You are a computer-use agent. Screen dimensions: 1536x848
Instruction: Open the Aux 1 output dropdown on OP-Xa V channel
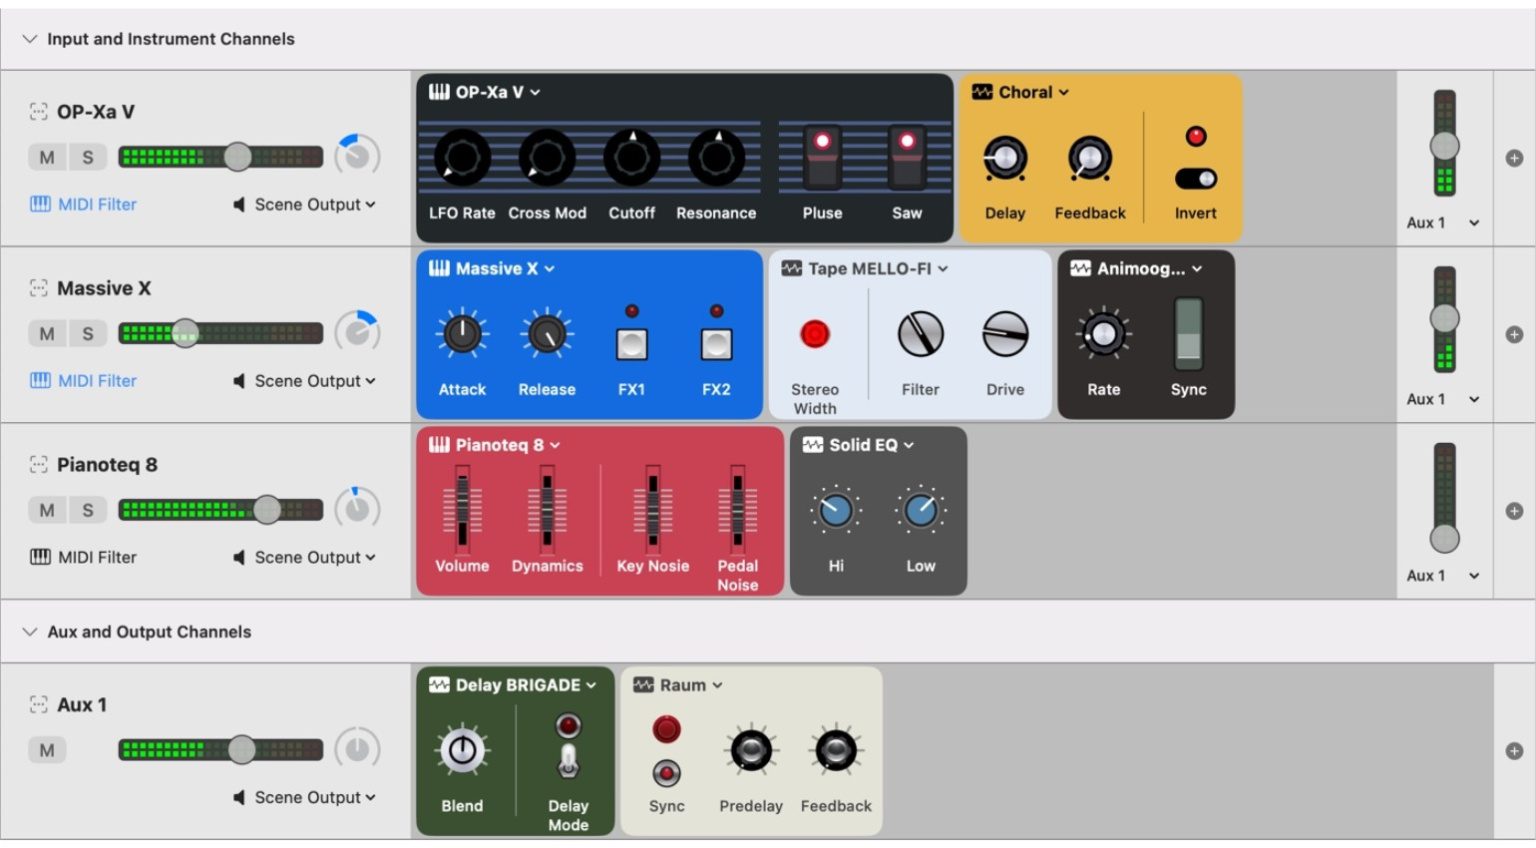[1443, 222]
